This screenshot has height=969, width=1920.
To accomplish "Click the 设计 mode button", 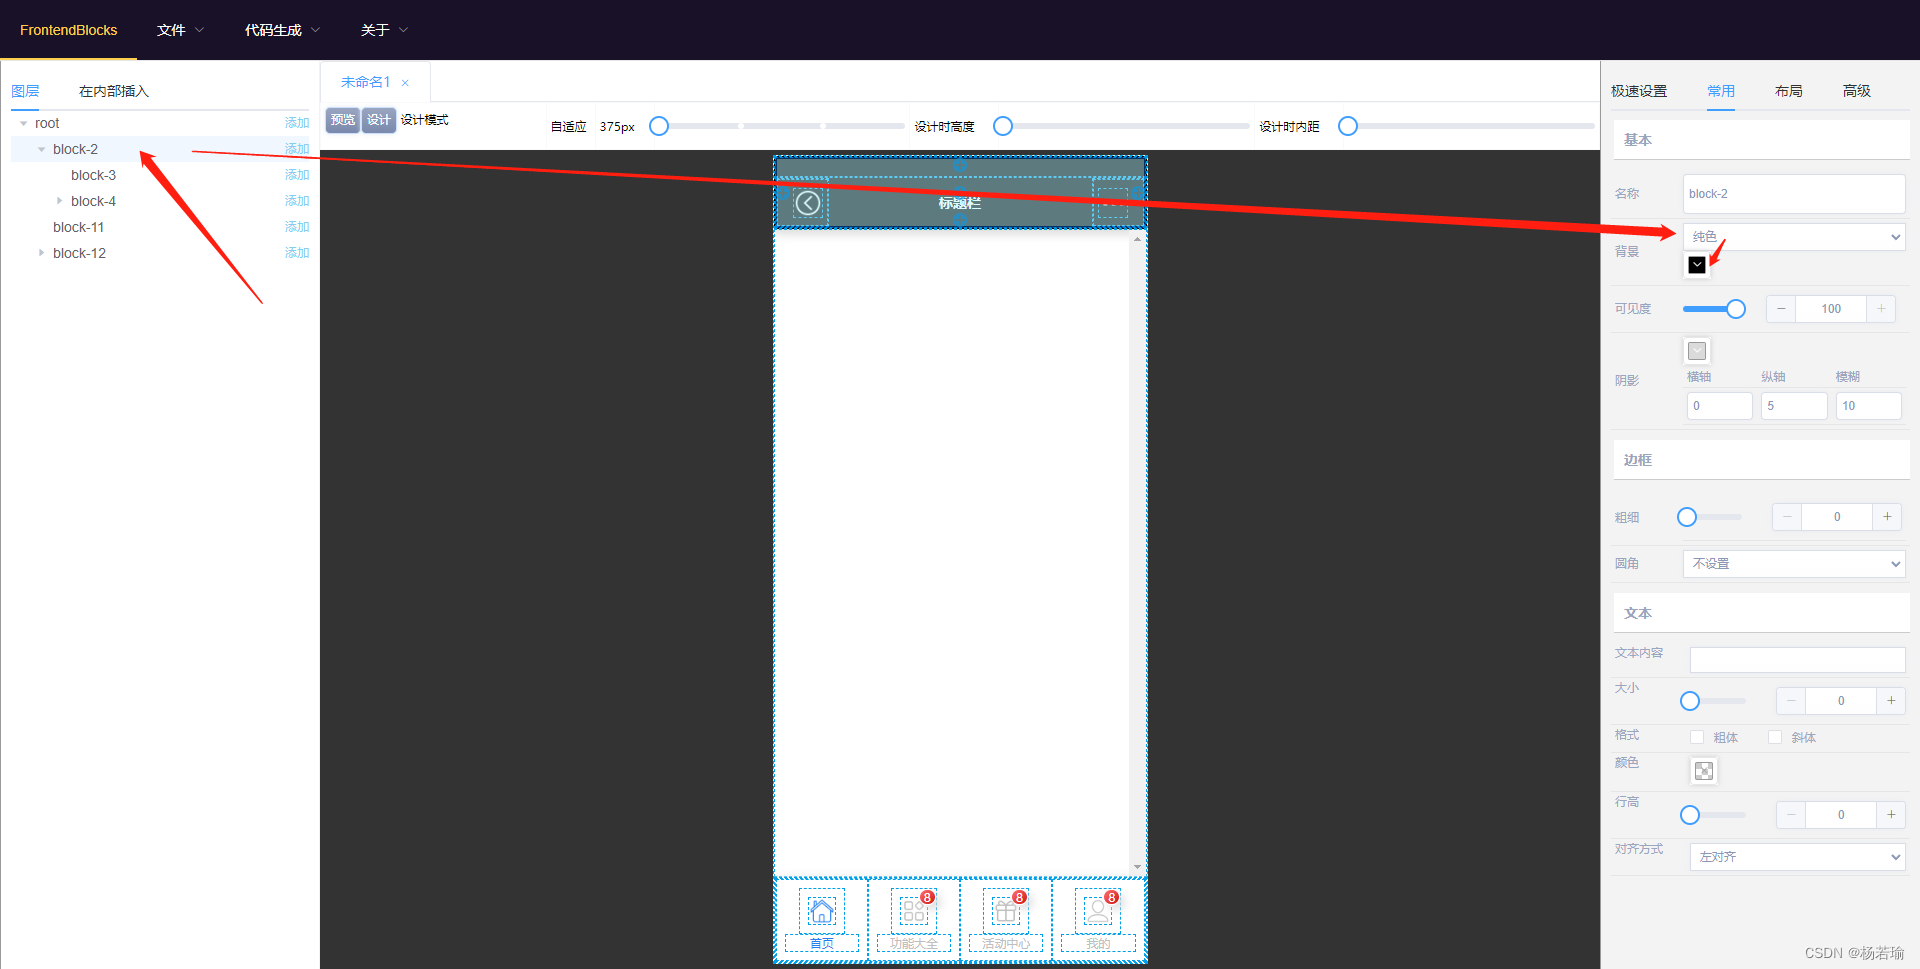I will pos(379,120).
